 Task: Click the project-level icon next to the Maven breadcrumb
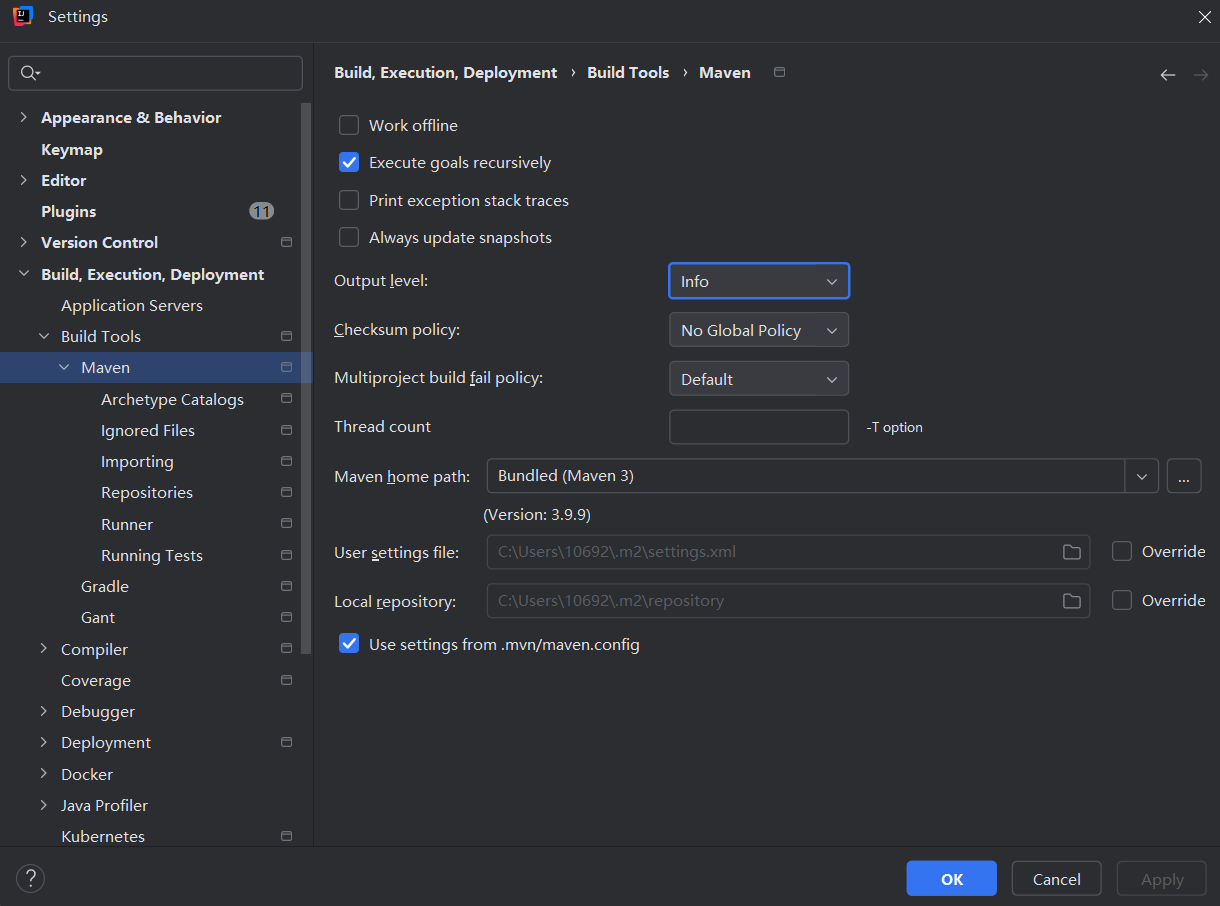780,72
